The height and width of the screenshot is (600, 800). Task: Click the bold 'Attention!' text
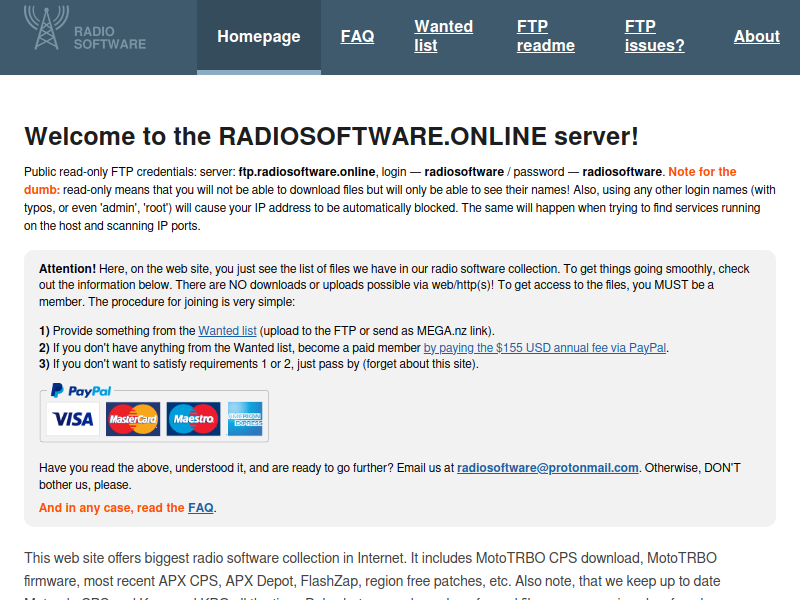(67, 269)
